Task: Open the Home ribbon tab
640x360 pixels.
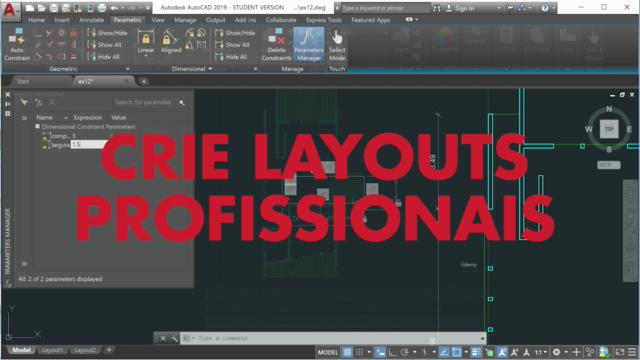Action: [x=36, y=20]
